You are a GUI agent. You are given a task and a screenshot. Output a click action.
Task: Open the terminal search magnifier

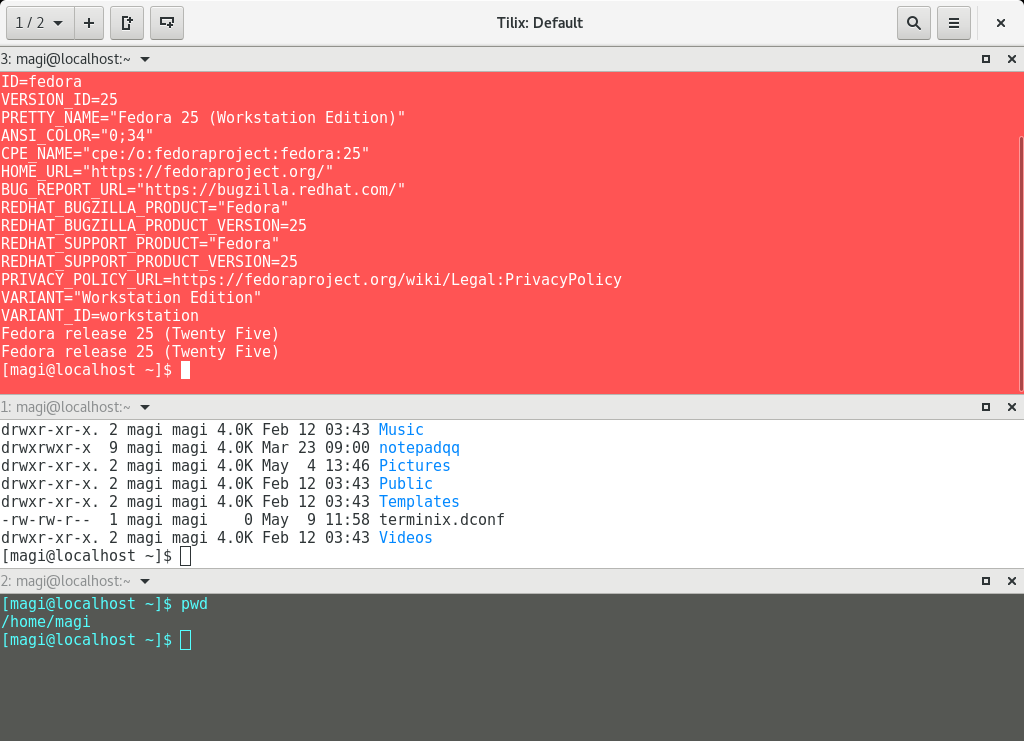(x=914, y=23)
